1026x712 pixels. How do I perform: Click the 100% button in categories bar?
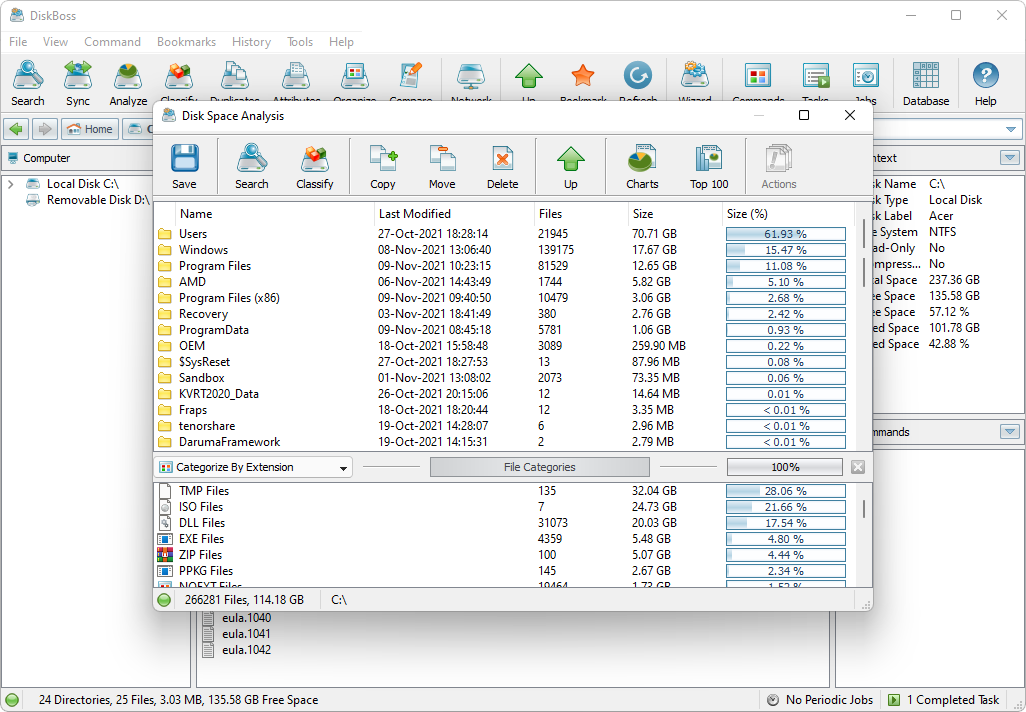pos(785,467)
